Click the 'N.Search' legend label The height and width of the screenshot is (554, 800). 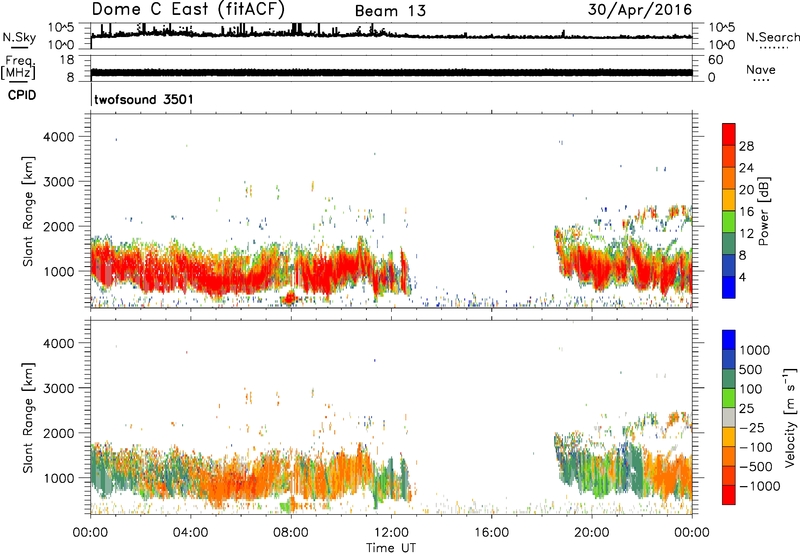pos(772,37)
